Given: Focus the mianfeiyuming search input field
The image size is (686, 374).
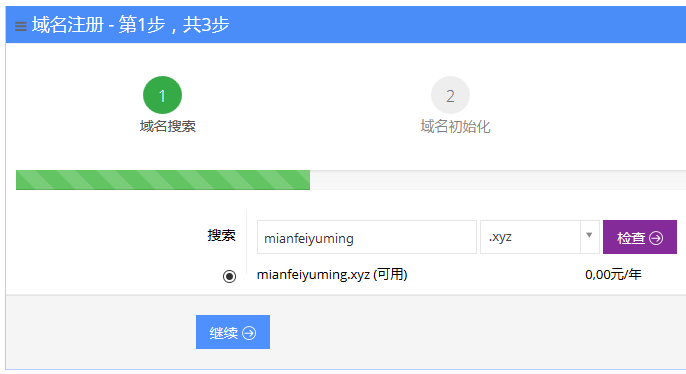Looking at the screenshot, I should tap(367, 237).
